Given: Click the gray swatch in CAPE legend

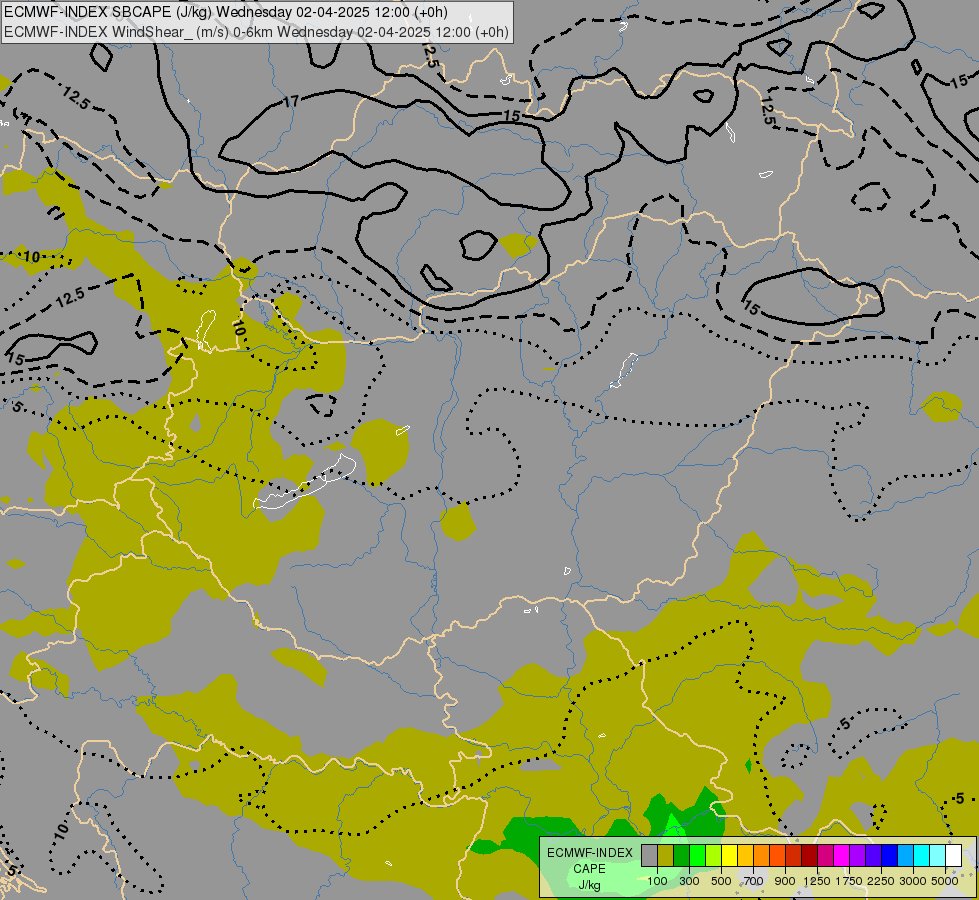Looking at the screenshot, I should (x=649, y=856).
